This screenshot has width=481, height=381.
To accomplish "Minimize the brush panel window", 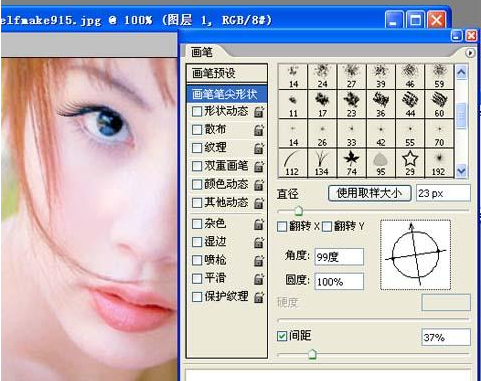I will pos(457,35).
